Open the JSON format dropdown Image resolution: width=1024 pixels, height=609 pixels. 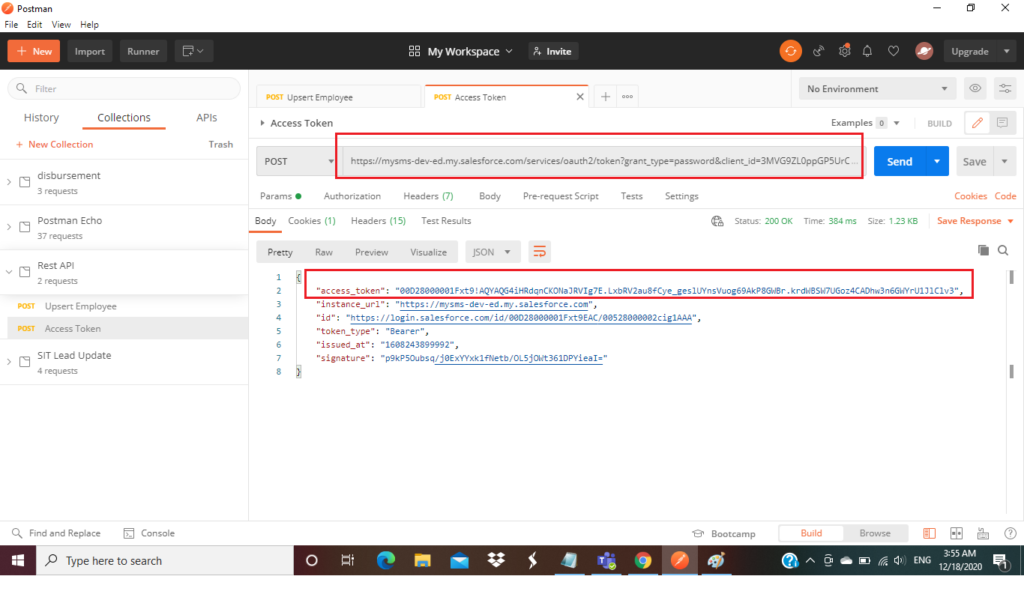tap(492, 252)
